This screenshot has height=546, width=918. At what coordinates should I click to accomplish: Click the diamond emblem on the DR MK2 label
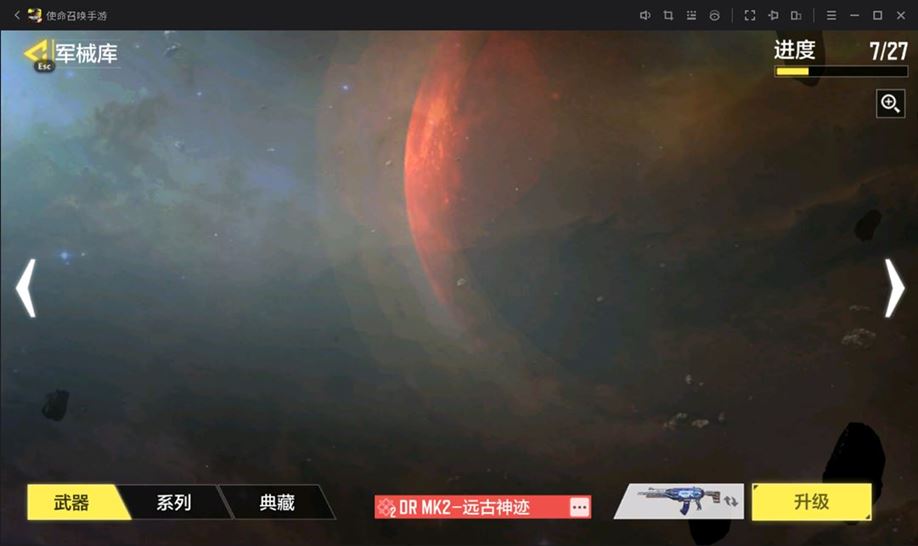tap(386, 507)
